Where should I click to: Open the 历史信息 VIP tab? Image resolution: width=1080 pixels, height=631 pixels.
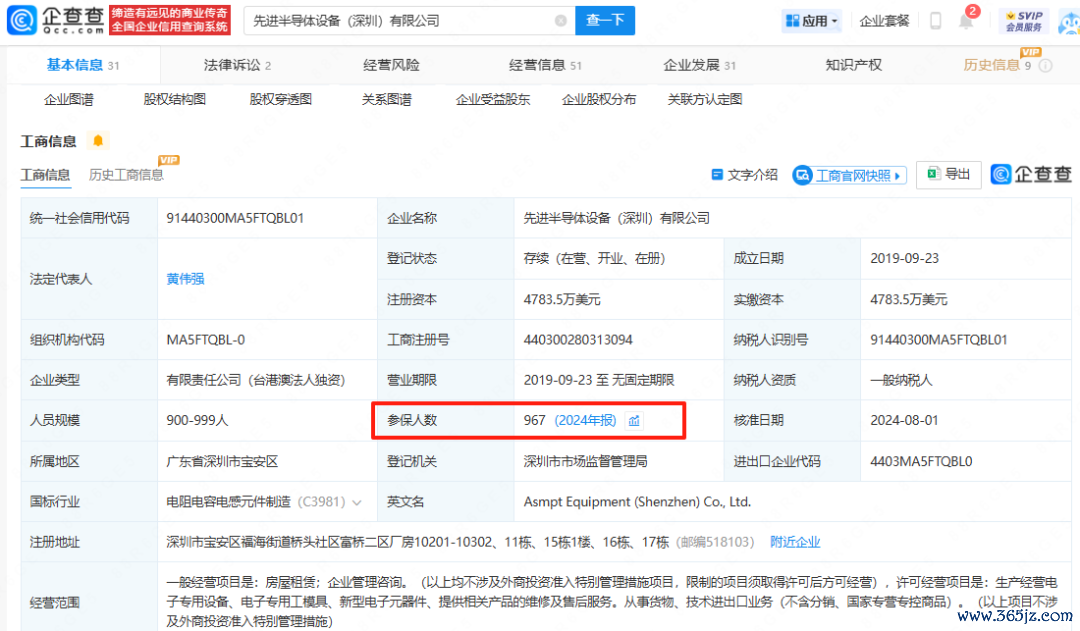pos(997,65)
